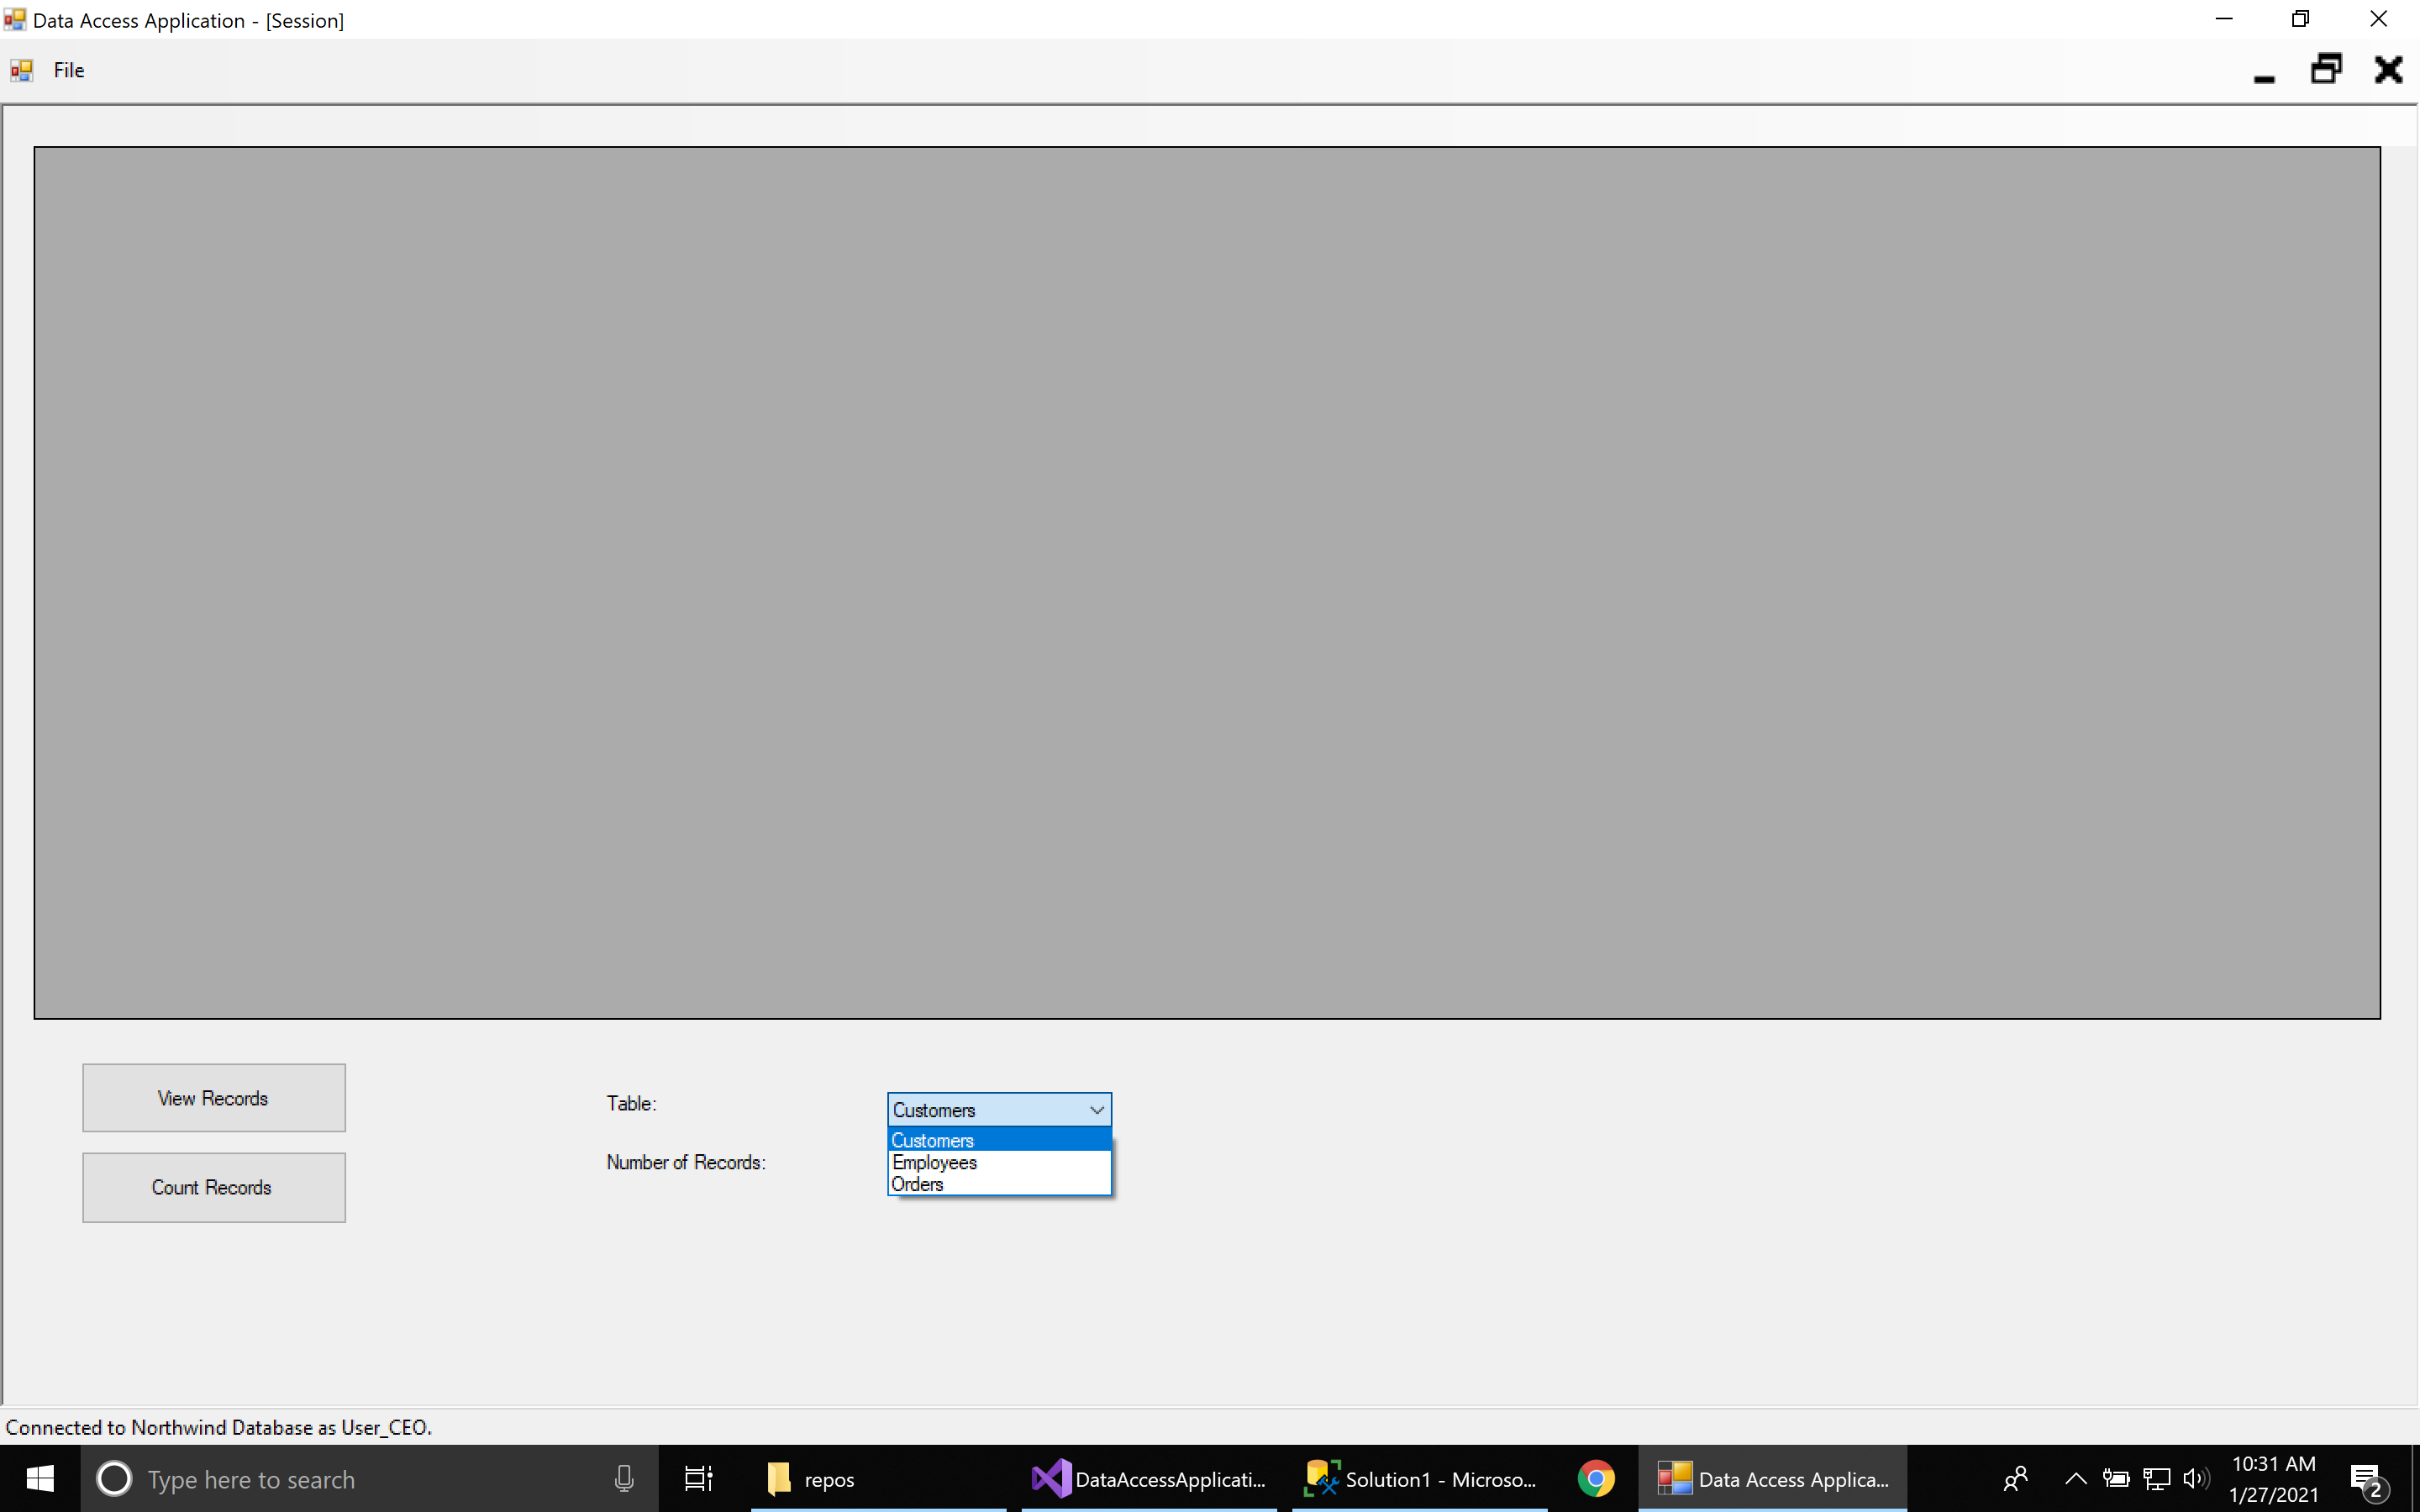This screenshot has height=1512, width=2420.
Task: Collapse the Table combo box arrow
Action: 1096,1110
